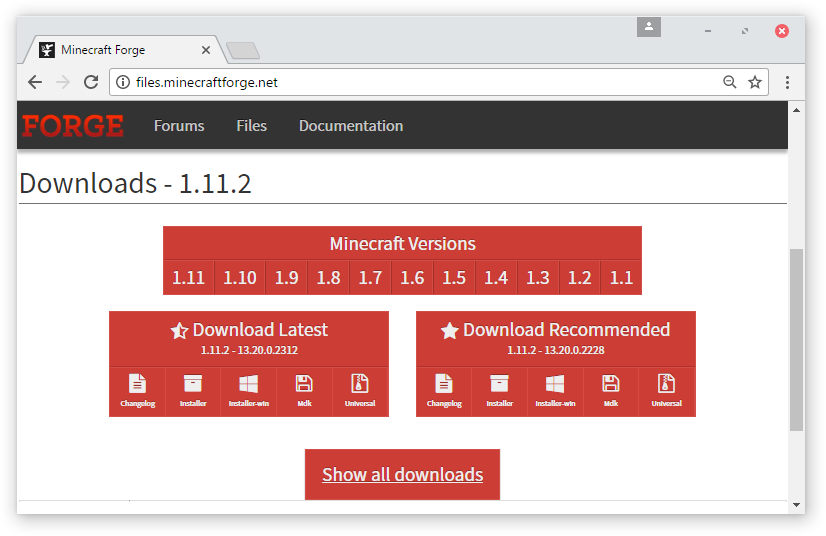The height and width of the screenshot is (536, 826).
Task: Click Mdk icon under Download Latest
Action: coord(304,389)
